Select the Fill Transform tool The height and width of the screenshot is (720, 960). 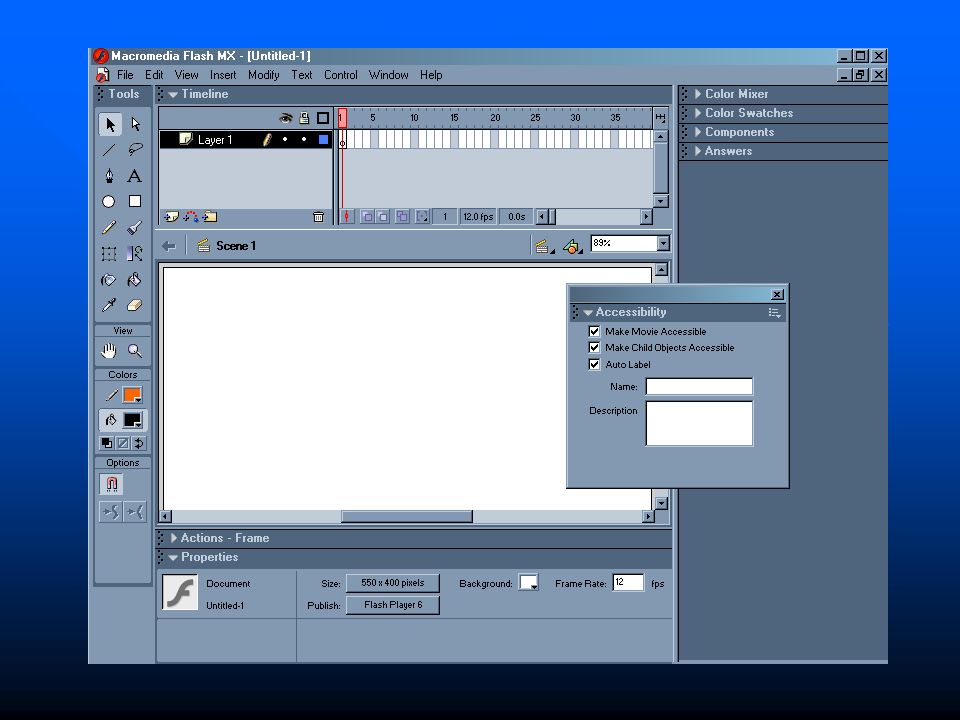[x=135, y=253]
